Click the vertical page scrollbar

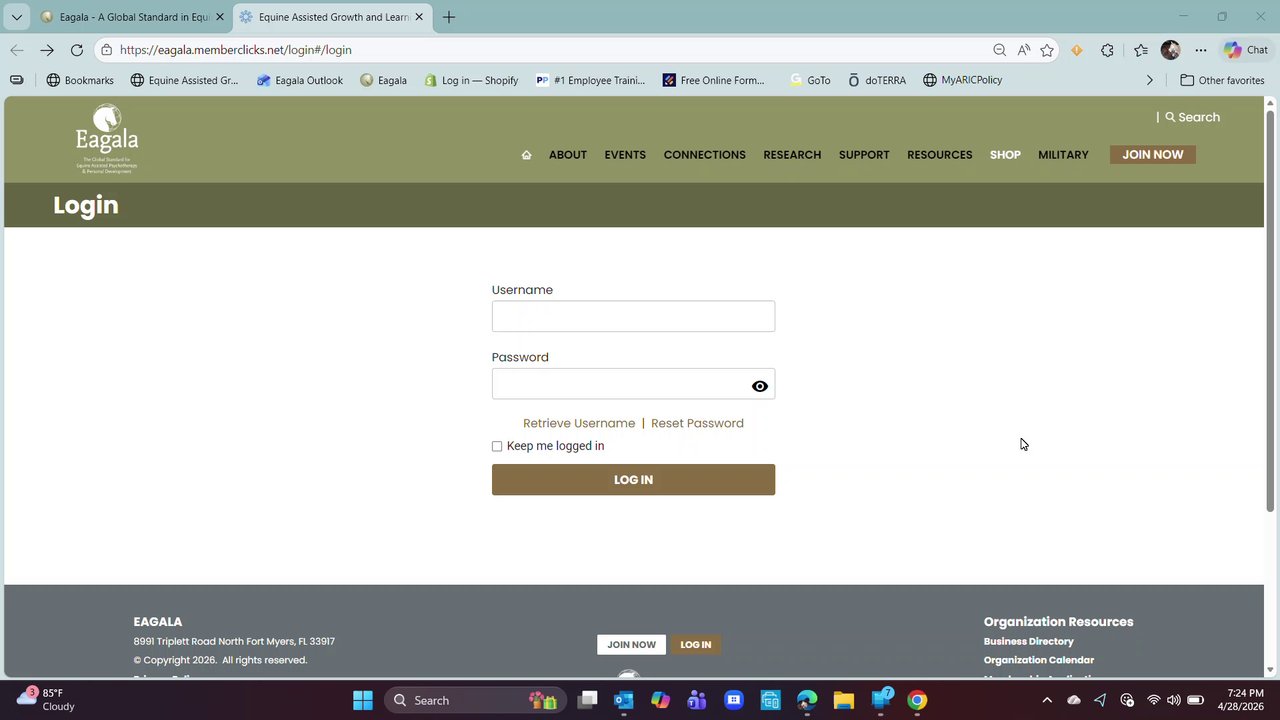pyautogui.click(x=1271, y=311)
